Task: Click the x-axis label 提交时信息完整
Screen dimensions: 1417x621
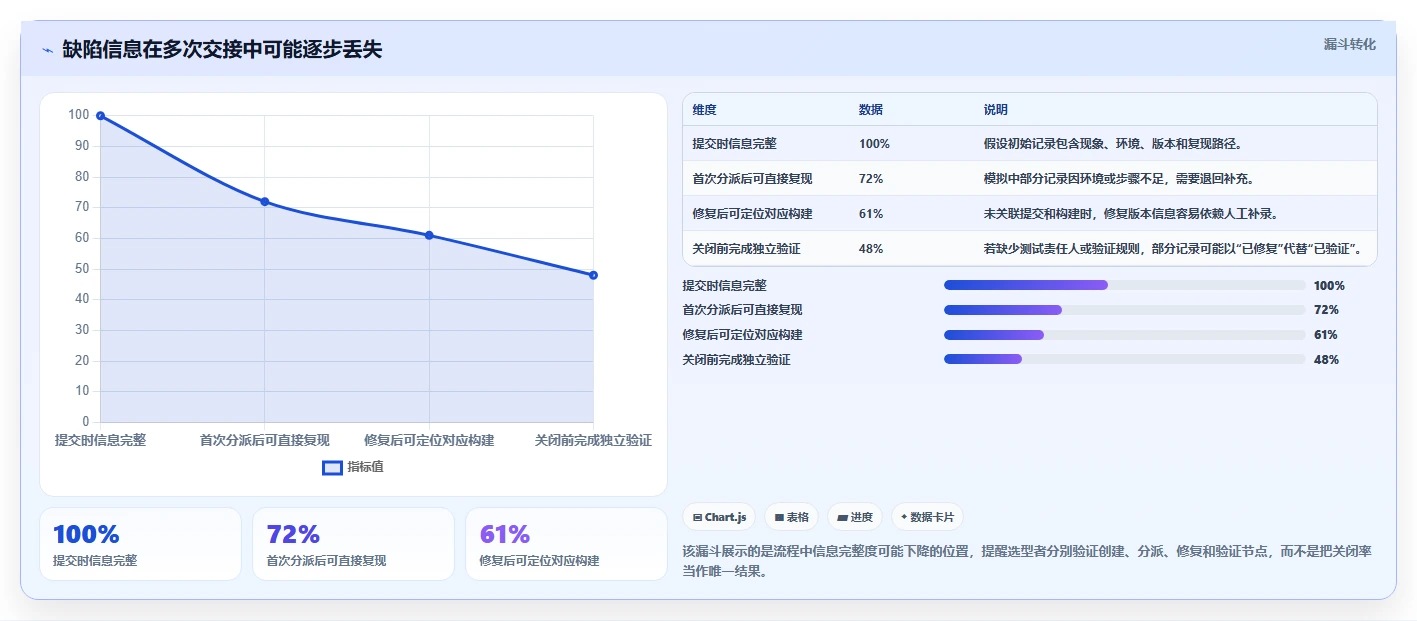Action: (100, 440)
